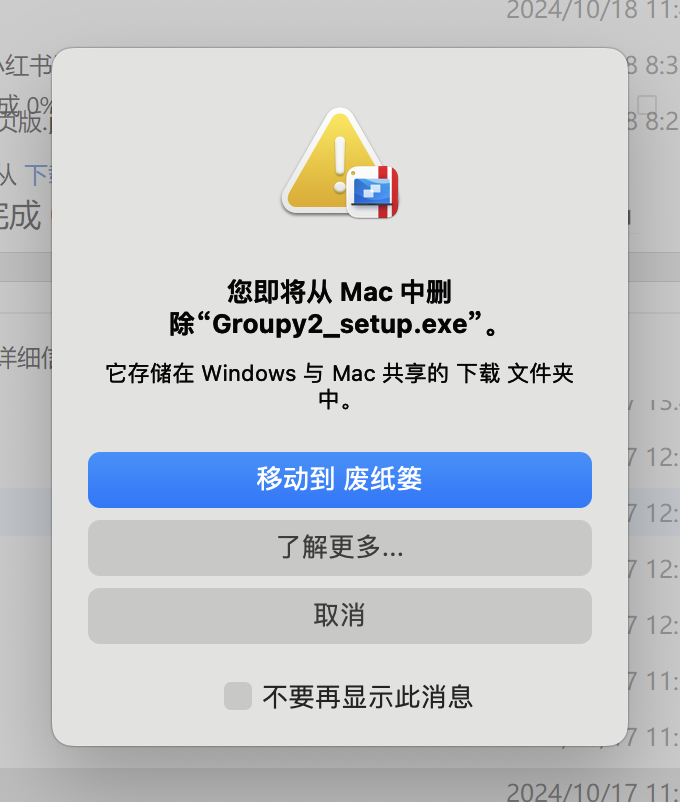Toggle the faint square checkbox behind dialog

pos(647,104)
